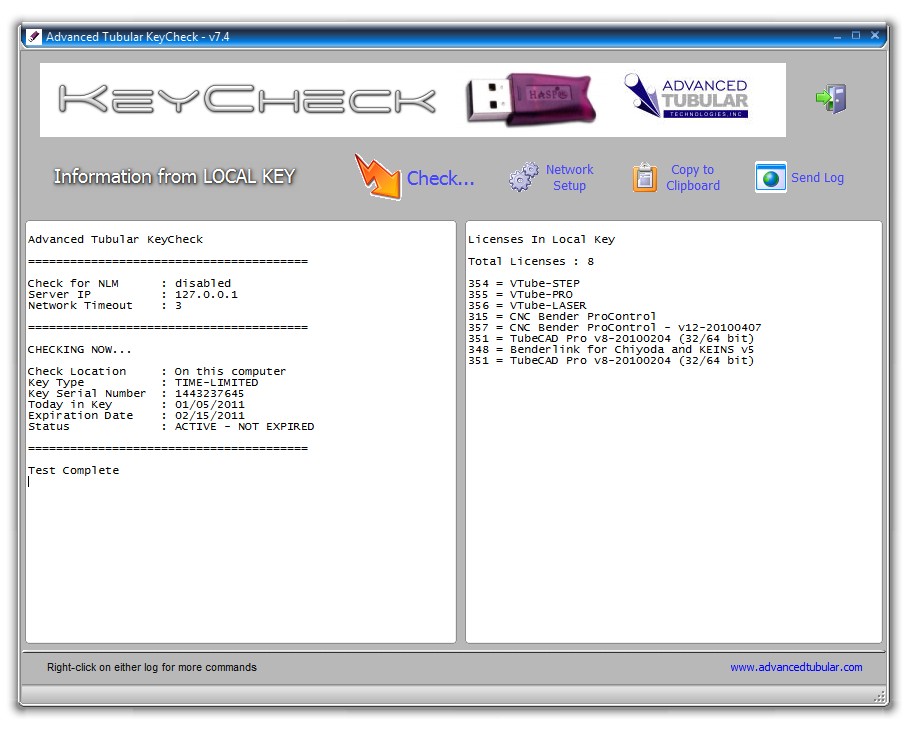Click 'Total Licenses : 8' text
Image resolution: width=904 pixels, height=733 pixels.
[531, 261]
